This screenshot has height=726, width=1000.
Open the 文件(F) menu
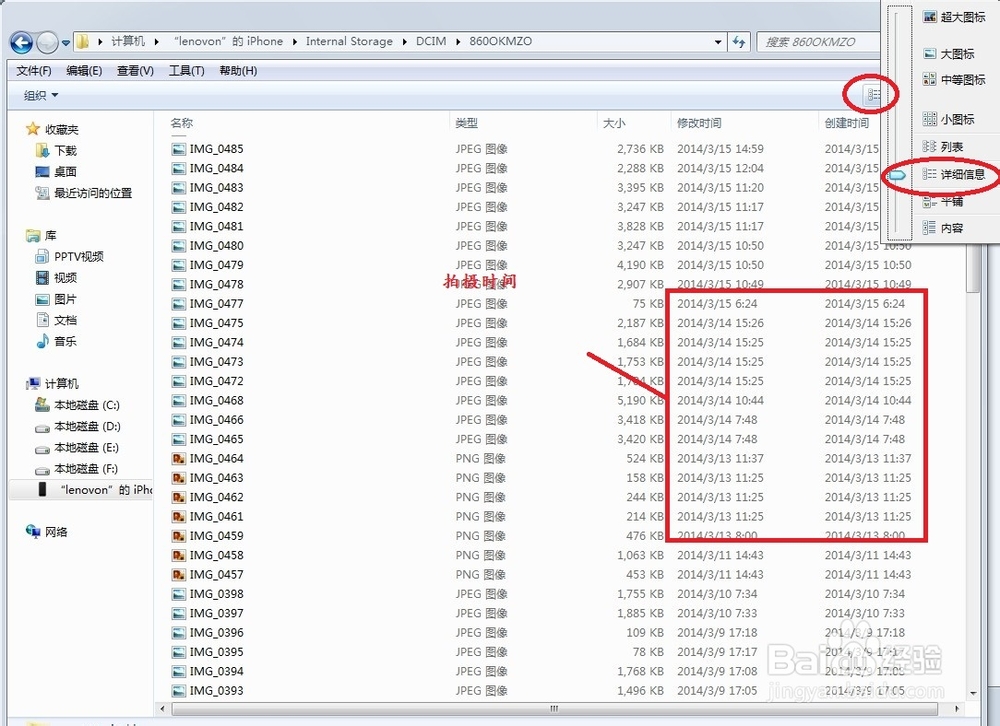click(34, 71)
